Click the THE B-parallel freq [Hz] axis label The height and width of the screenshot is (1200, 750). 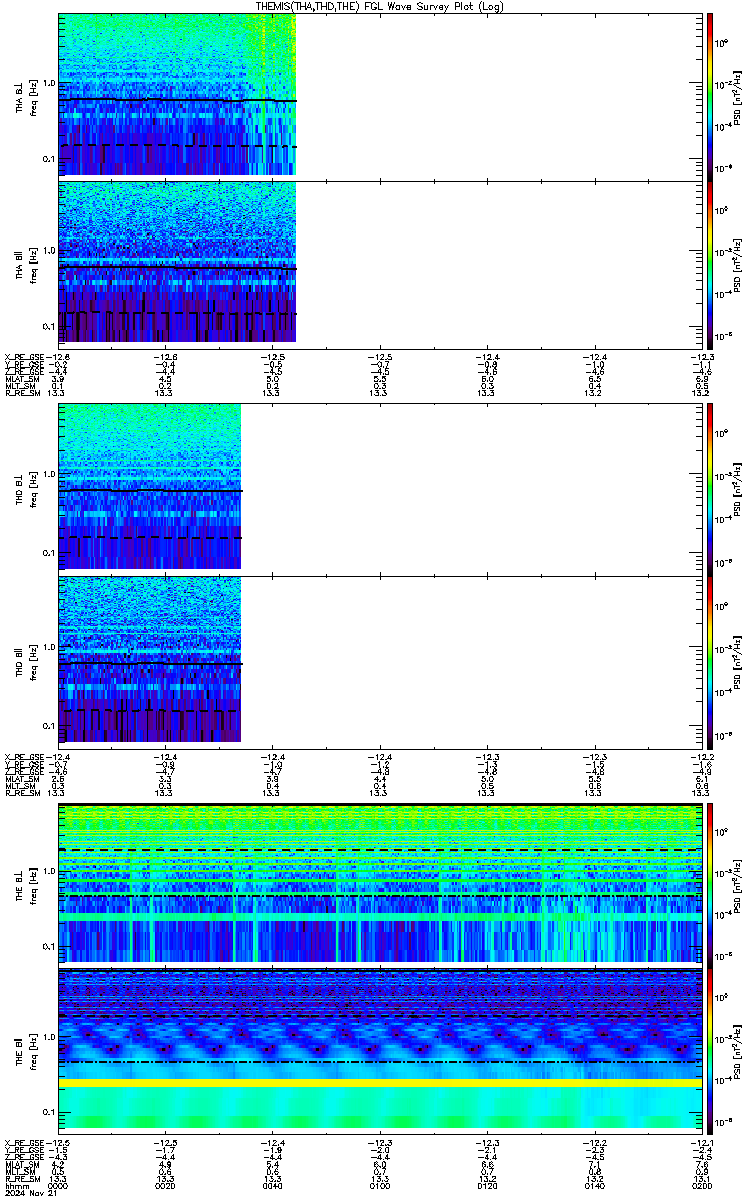tap(32, 1052)
